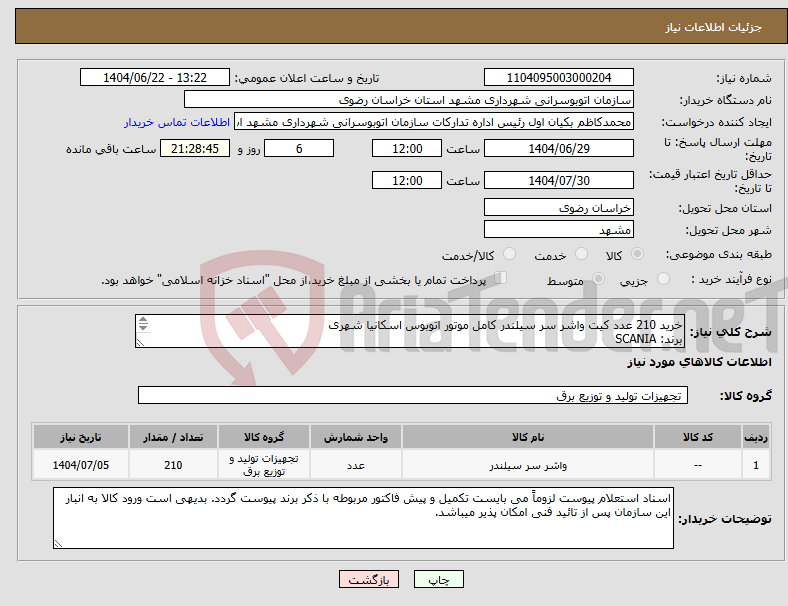Click the توضیحات خریدار text area

pyautogui.click(x=363, y=518)
